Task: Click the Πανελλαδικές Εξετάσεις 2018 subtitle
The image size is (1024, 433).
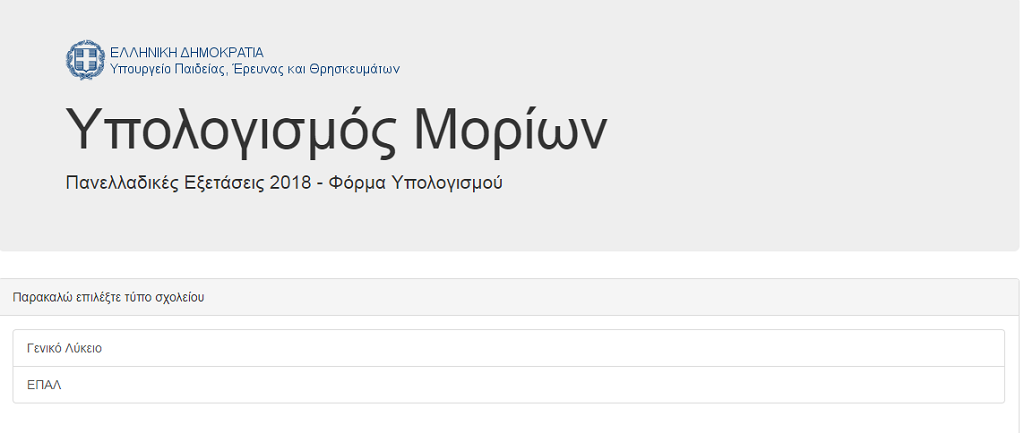Action: click(284, 182)
